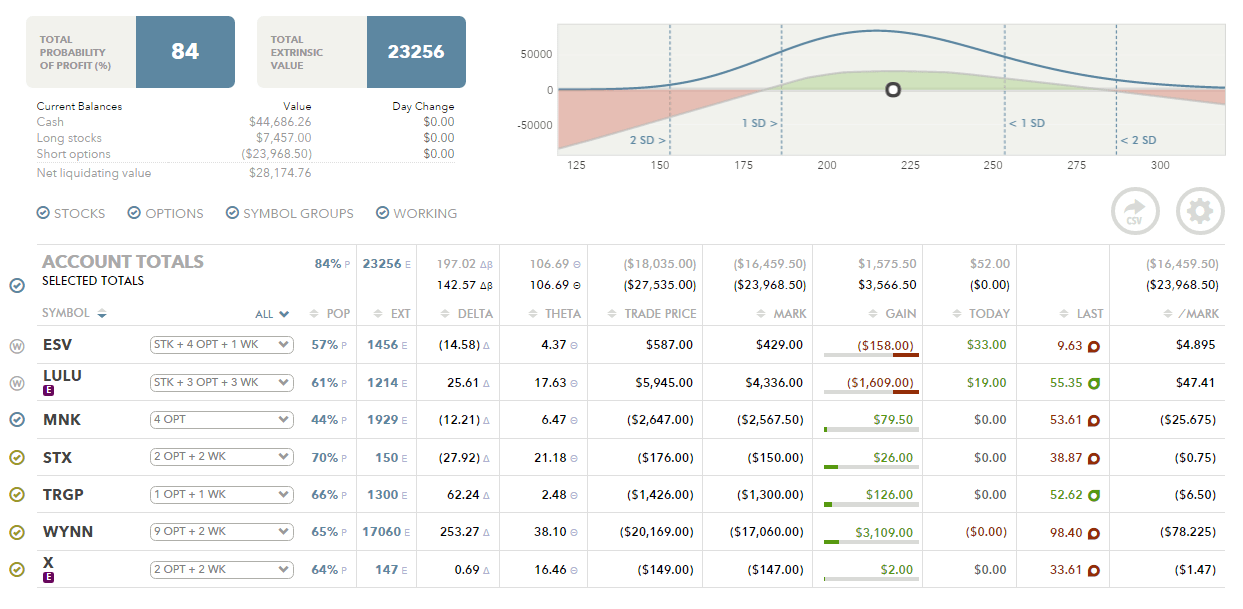Click the earnings E badge under LULU
1243x609 pixels.
click(47, 392)
